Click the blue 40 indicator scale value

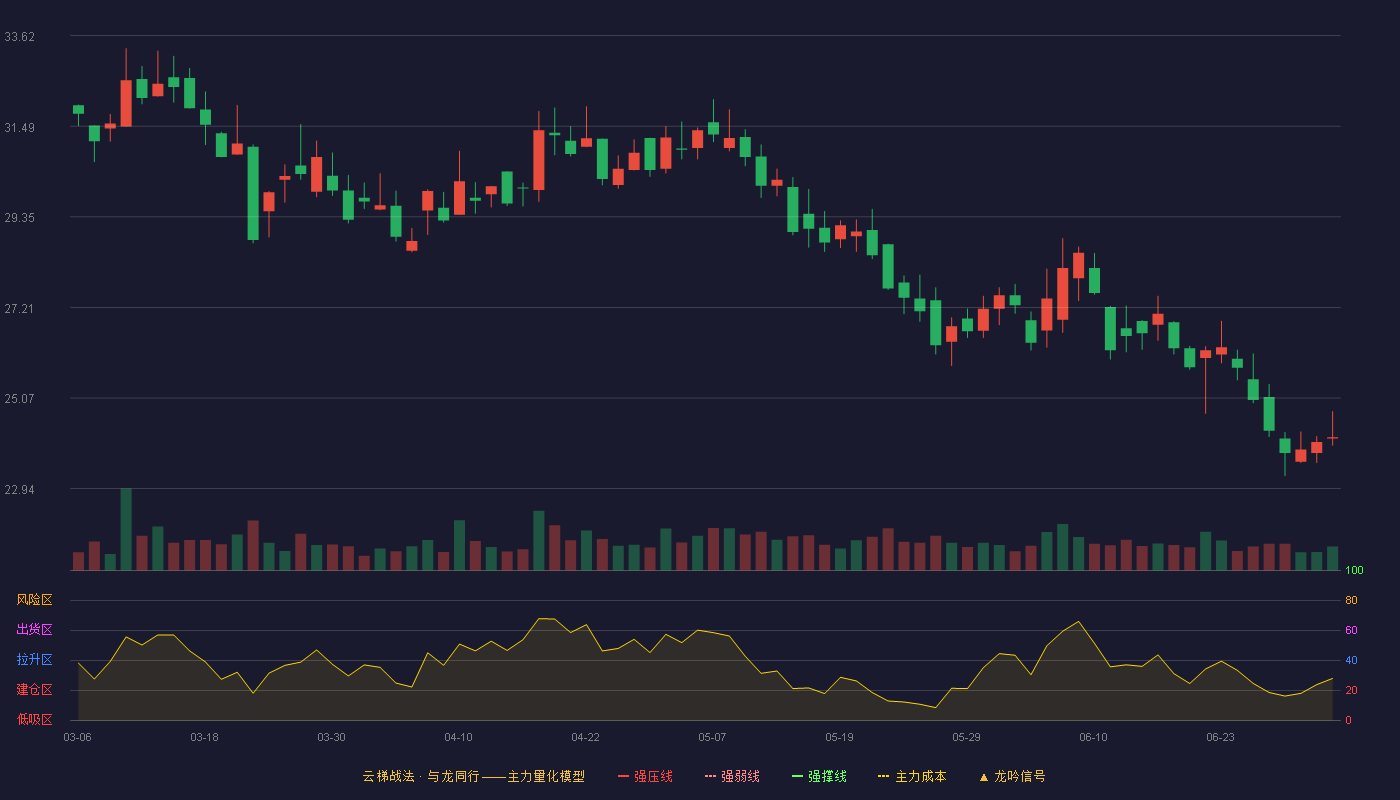coord(1351,660)
